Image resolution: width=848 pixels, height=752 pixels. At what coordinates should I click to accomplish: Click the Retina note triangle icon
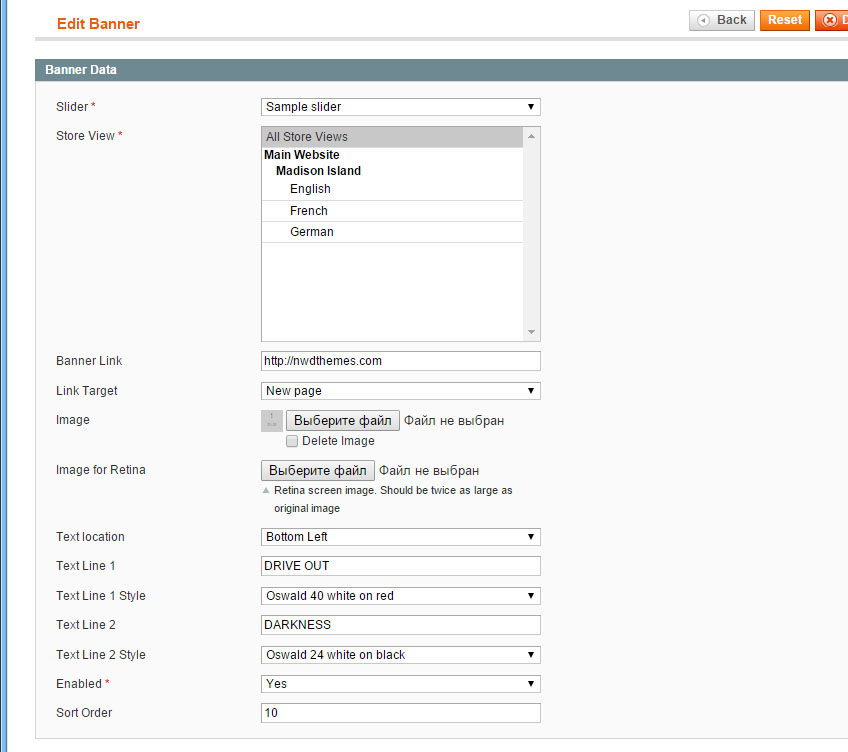pos(266,491)
